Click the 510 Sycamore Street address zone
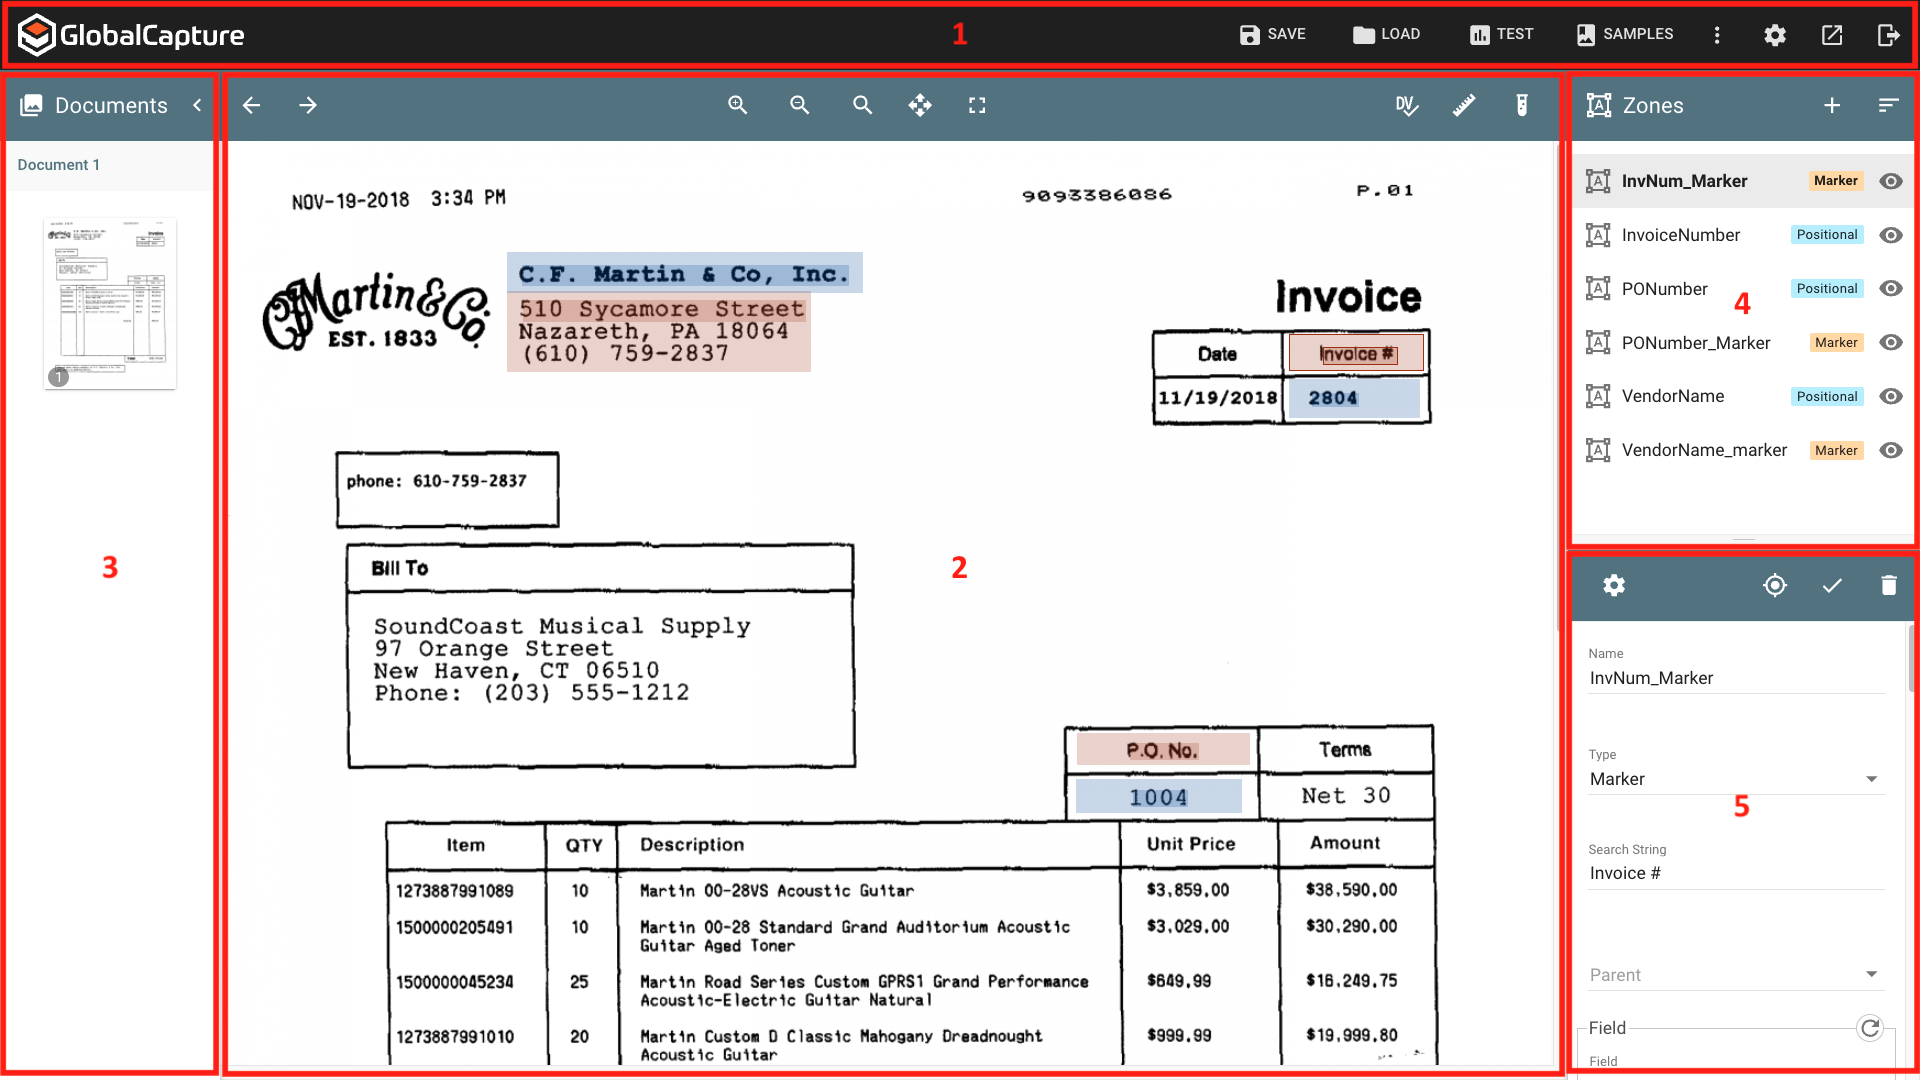1920x1080 pixels. [x=659, y=332]
